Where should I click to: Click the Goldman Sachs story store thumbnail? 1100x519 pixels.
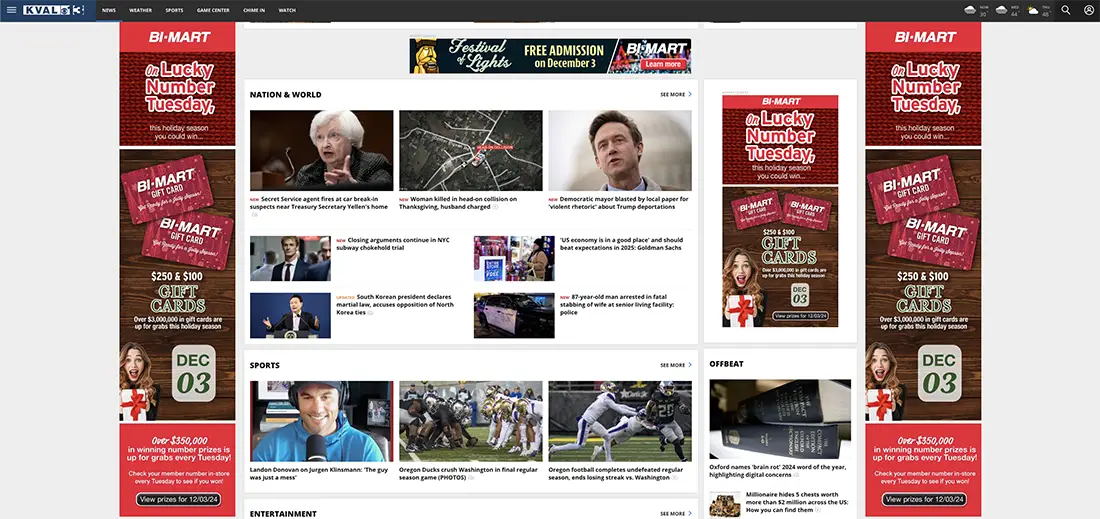(514, 258)
